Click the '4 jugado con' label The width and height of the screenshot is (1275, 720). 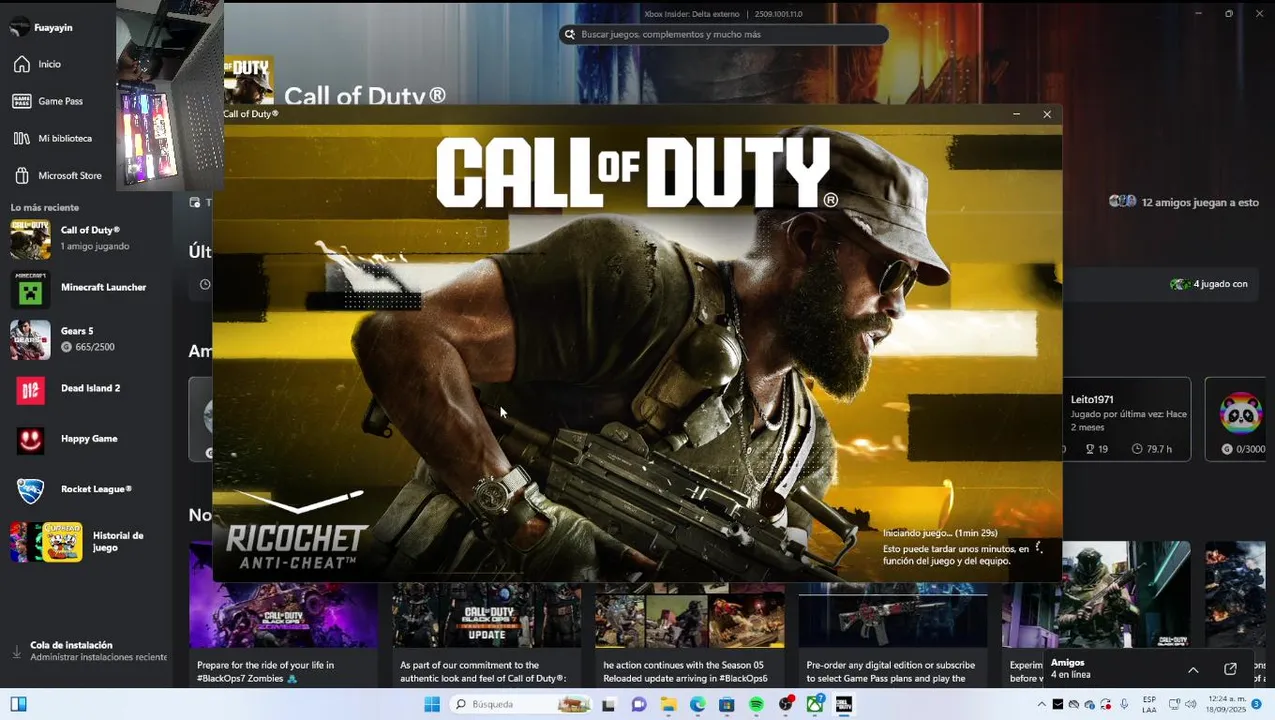1220,284
